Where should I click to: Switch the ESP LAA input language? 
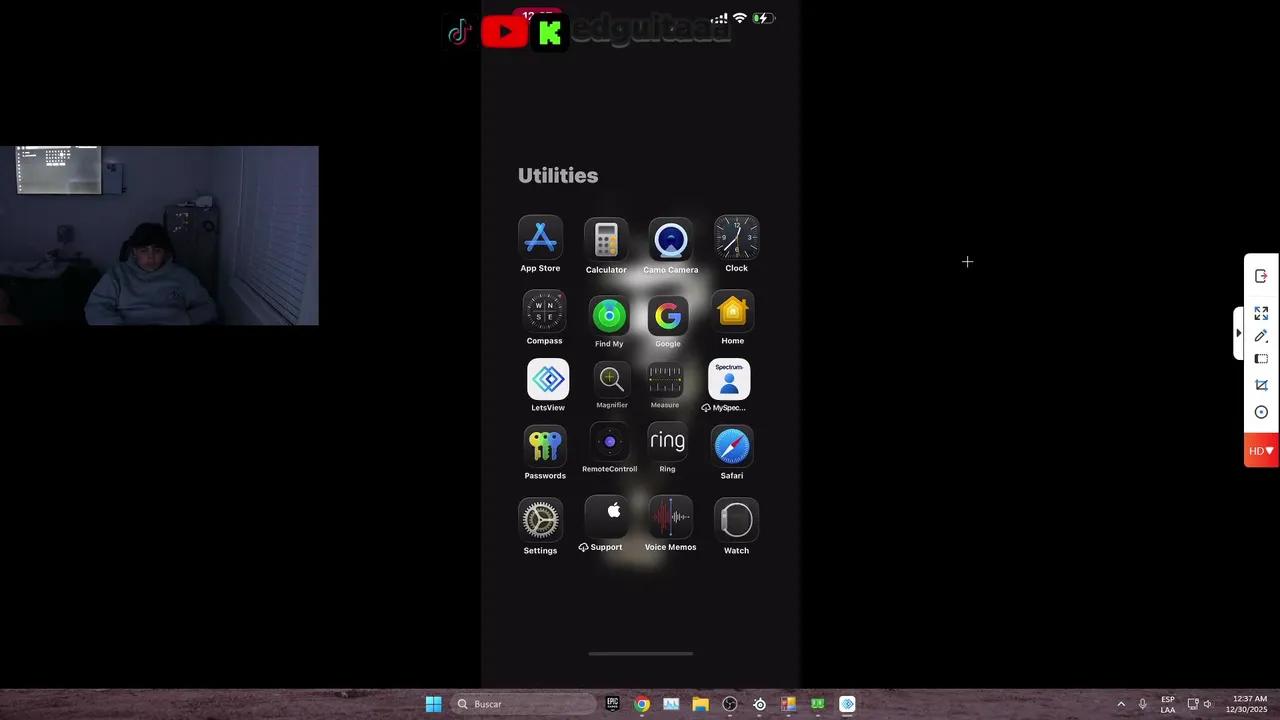[1168, 704]
